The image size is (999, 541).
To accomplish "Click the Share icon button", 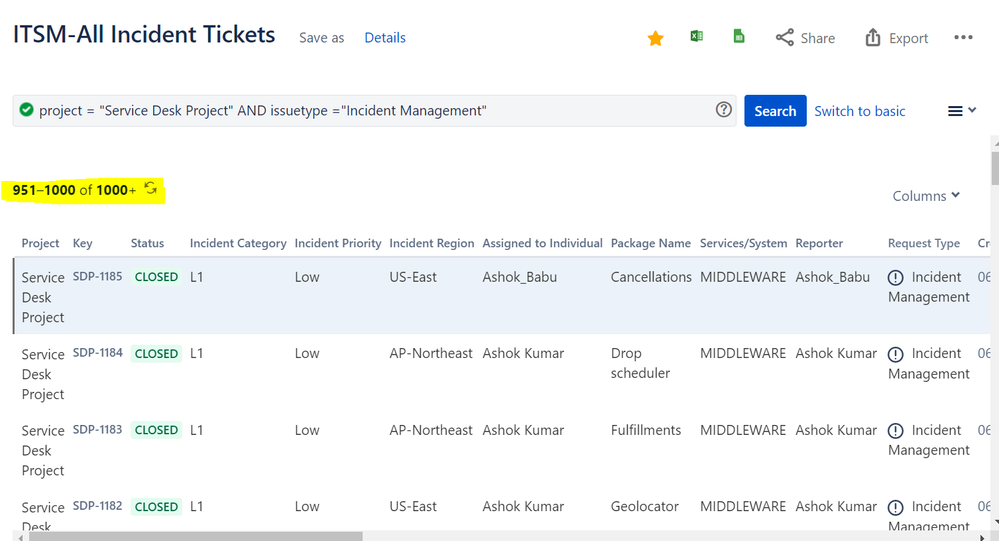I will [805, 38].
